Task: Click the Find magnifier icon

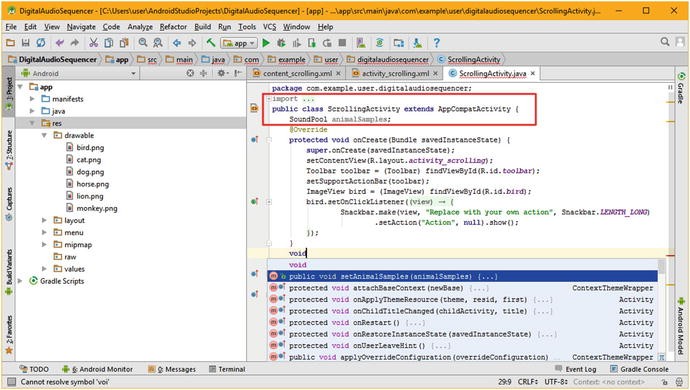Action: click(143, 43)
